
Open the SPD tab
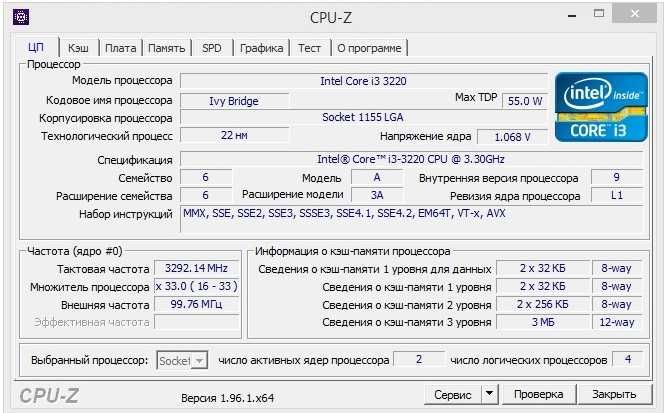click(x=212, y=48)
